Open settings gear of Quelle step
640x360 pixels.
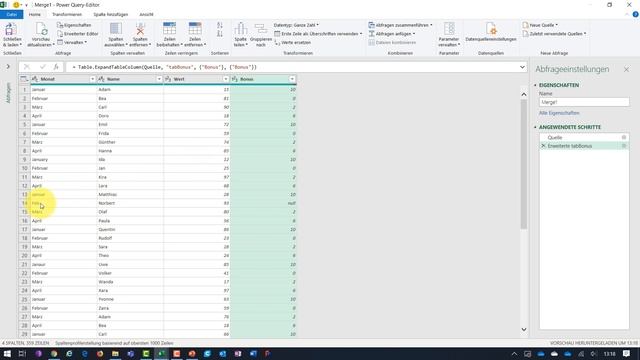[624, 138]
